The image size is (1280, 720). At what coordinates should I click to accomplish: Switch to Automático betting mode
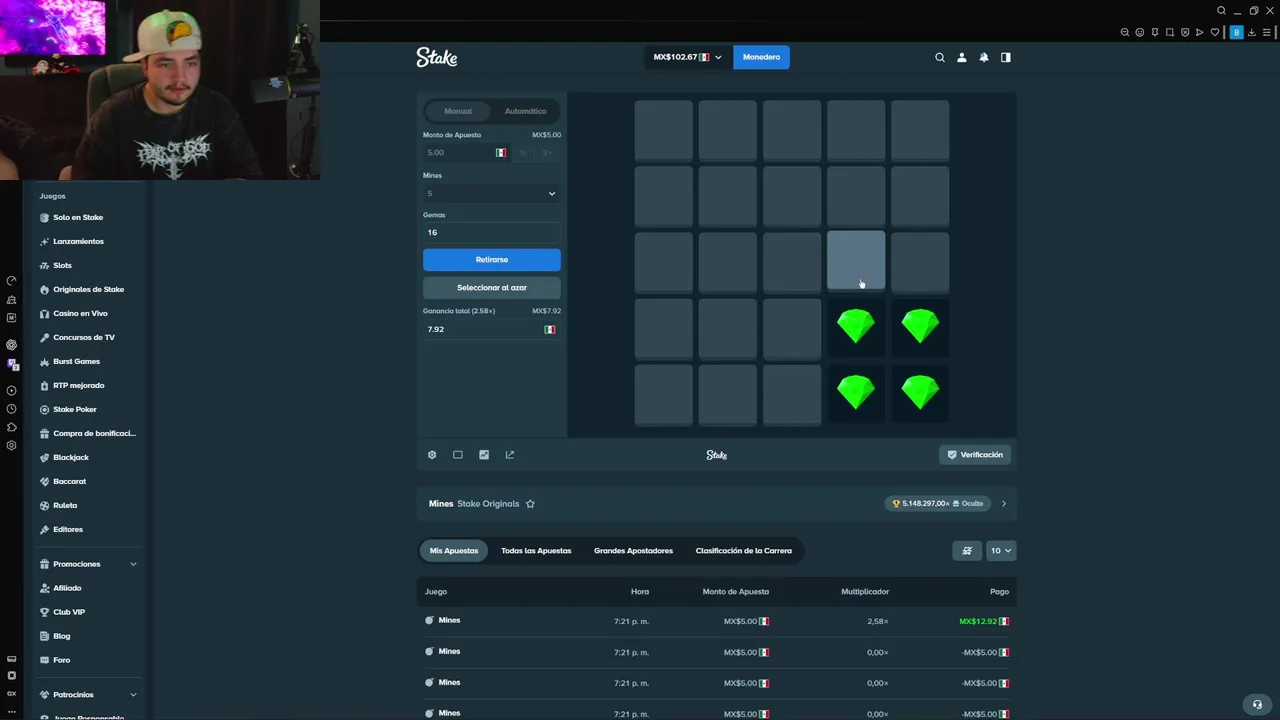pyautogui.click(x=526, y=111)
